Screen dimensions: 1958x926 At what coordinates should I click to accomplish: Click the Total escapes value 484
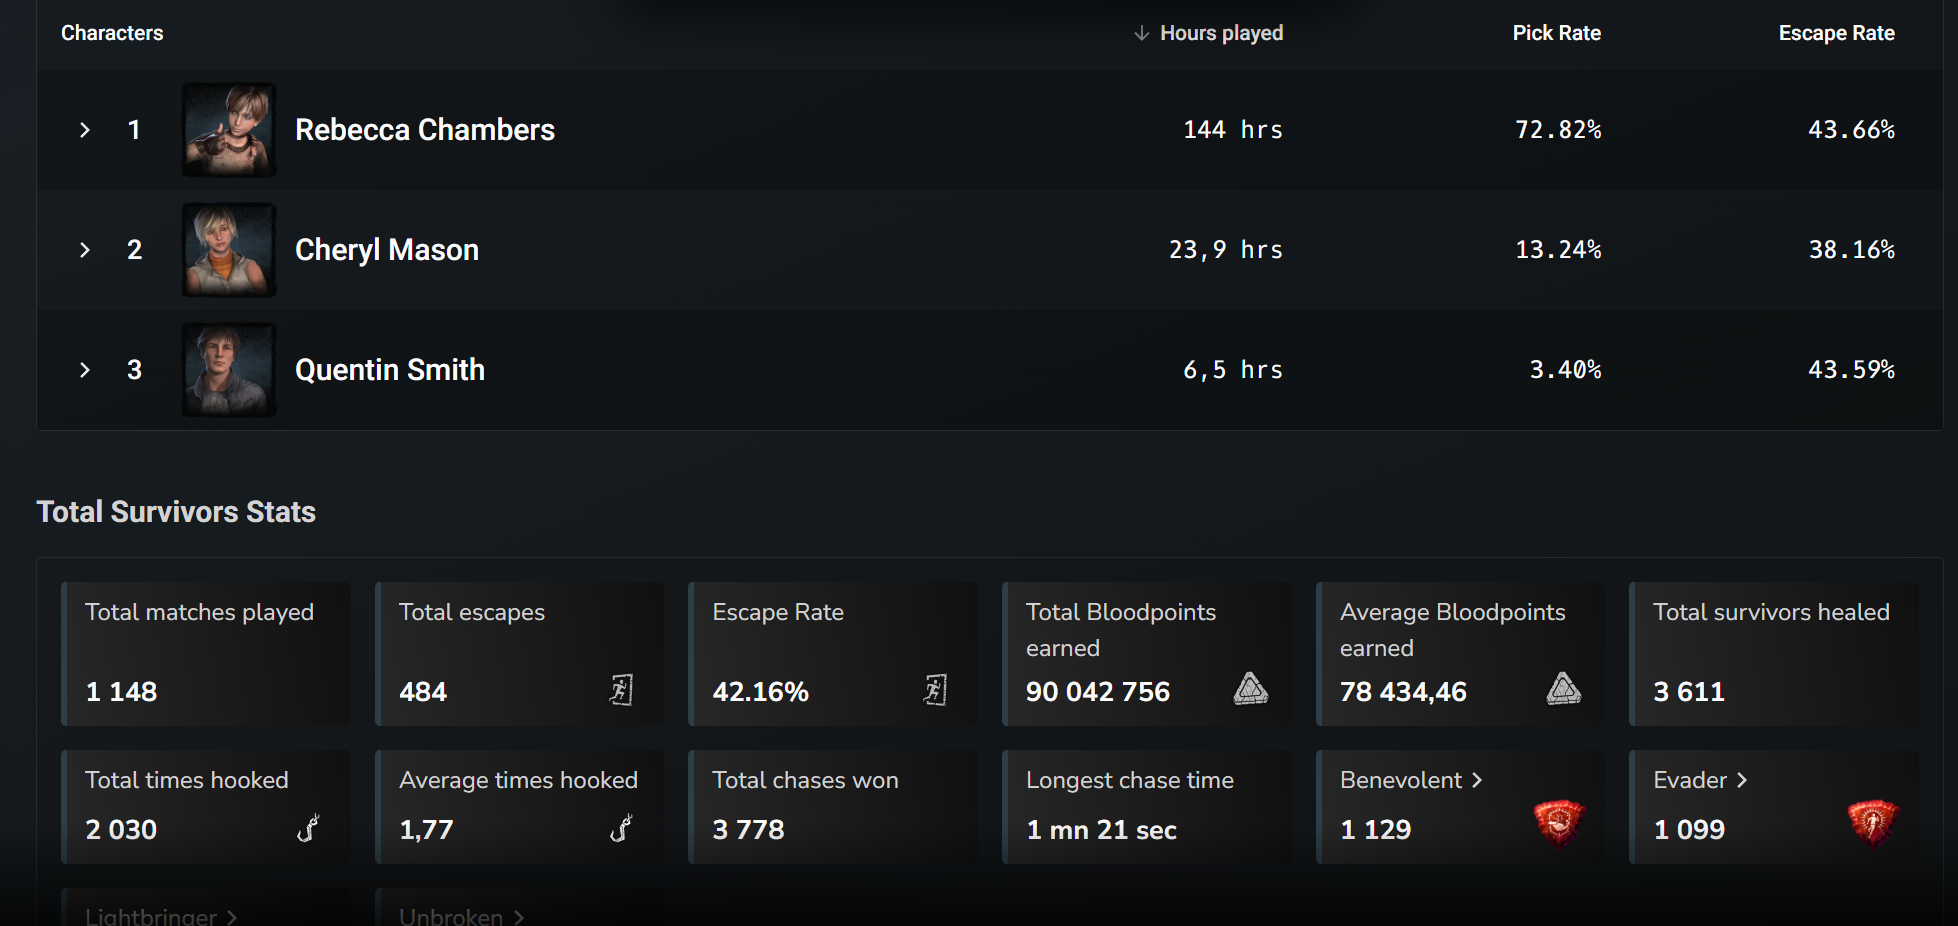click(x=423, y=692)
